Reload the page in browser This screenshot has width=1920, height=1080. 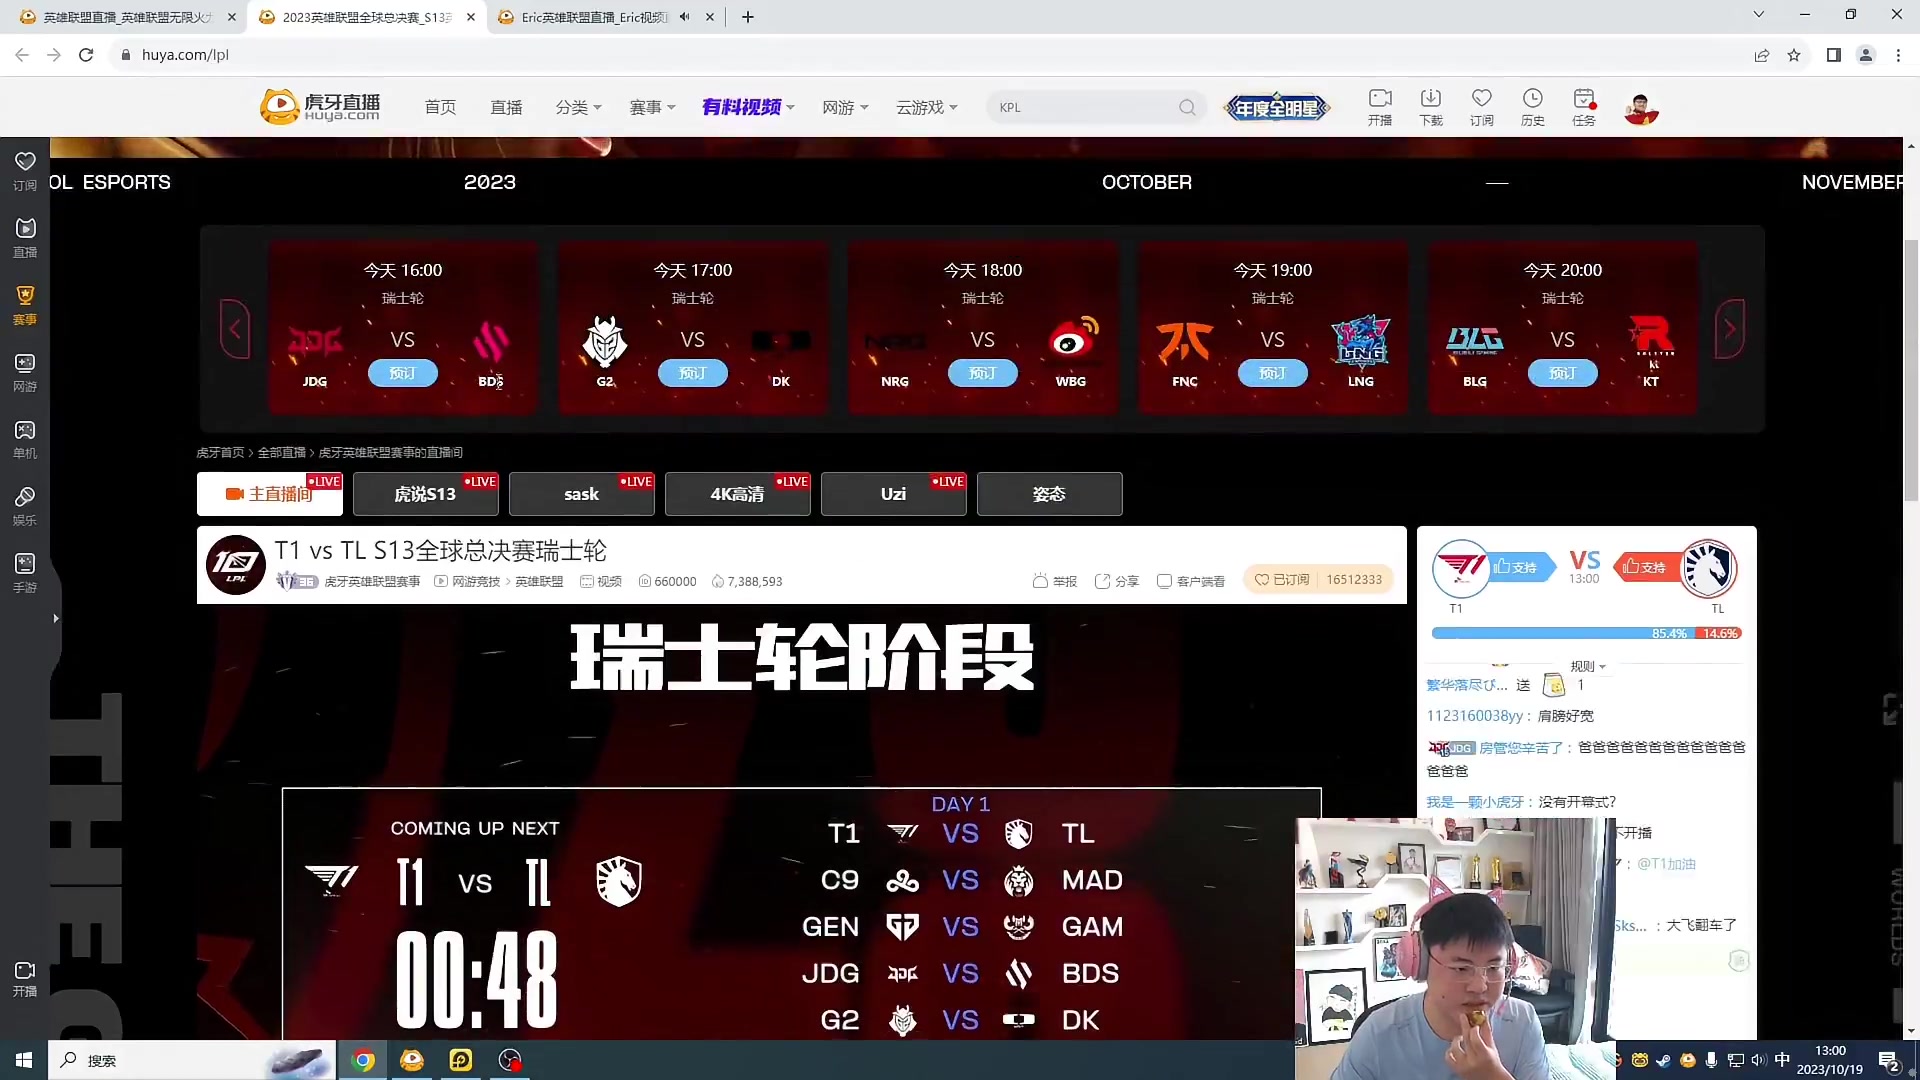pos(86,55)
